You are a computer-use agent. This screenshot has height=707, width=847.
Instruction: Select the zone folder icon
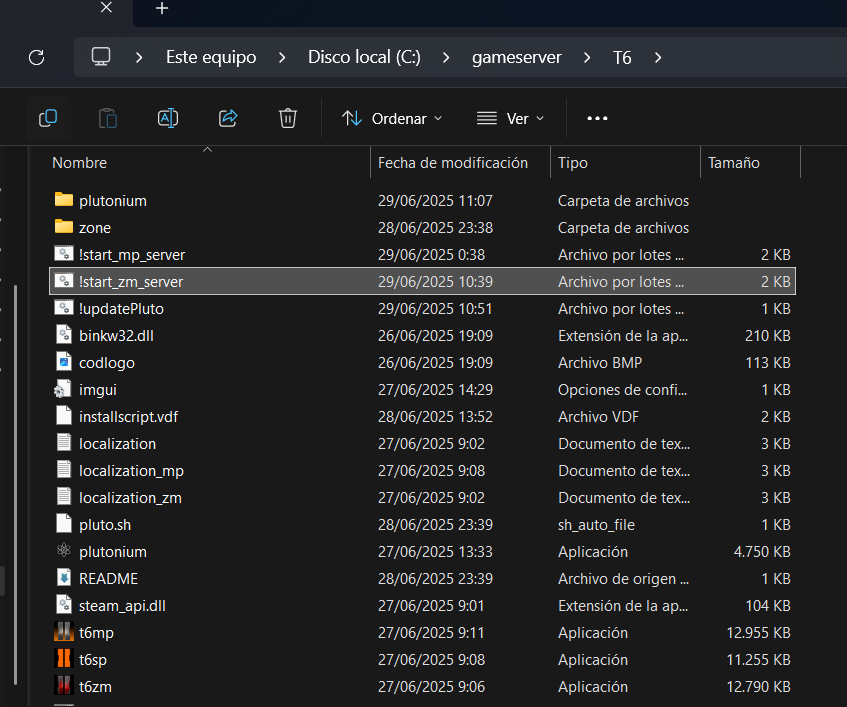click(64, 227)
